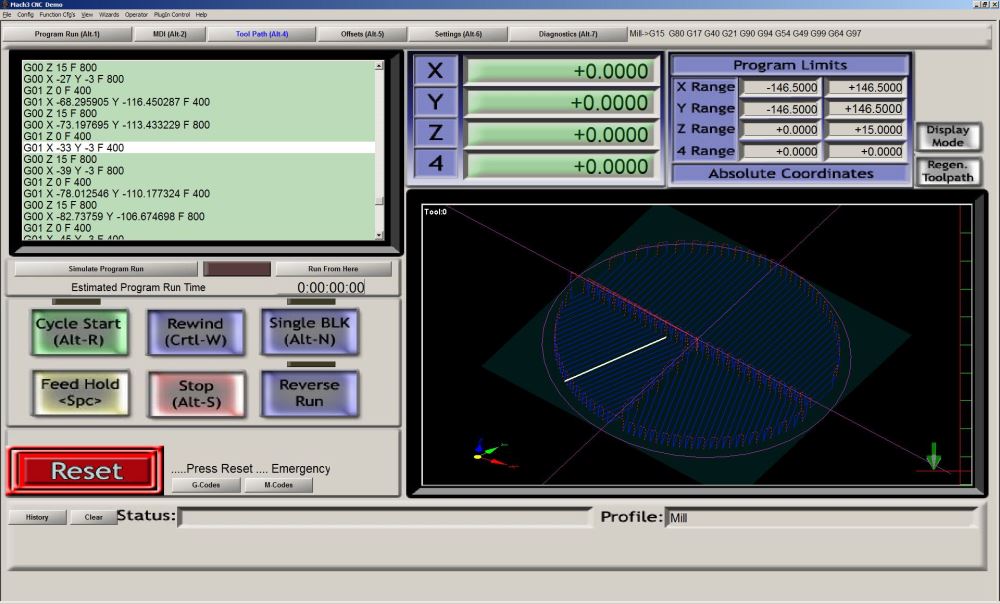Open the Settings (Alt-6) tab

click(x=458, y=34)
